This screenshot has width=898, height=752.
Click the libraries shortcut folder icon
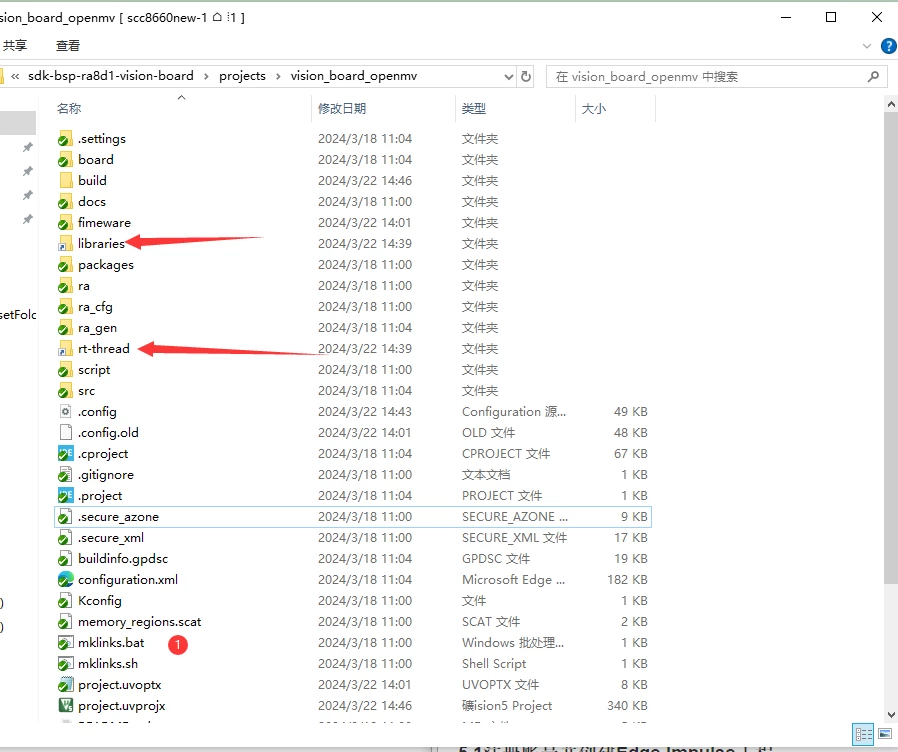[x=65, y=243]
